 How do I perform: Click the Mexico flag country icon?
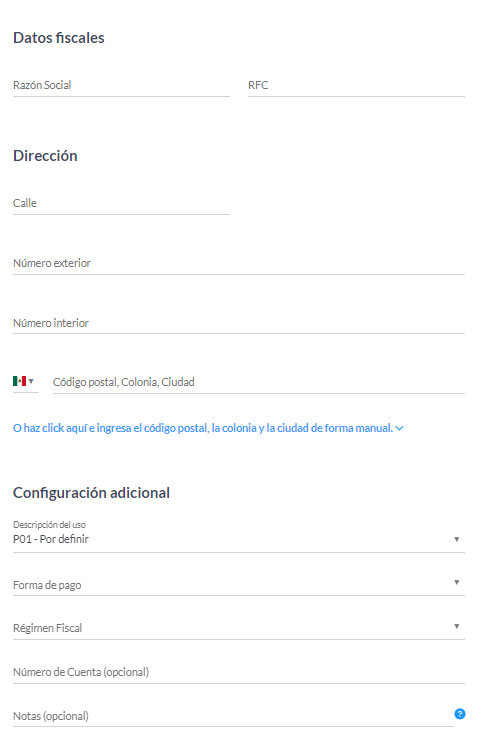coord(20,381)
